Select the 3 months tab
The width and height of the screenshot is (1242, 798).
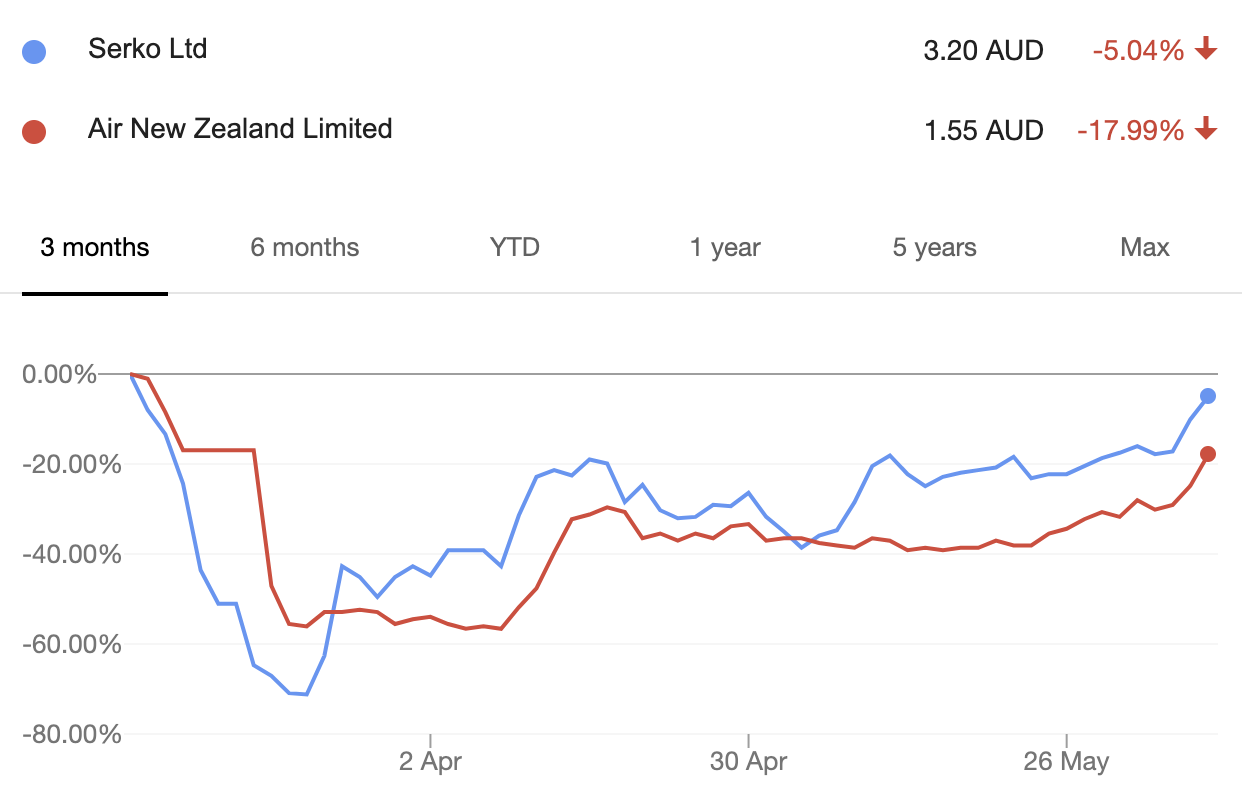95,248
